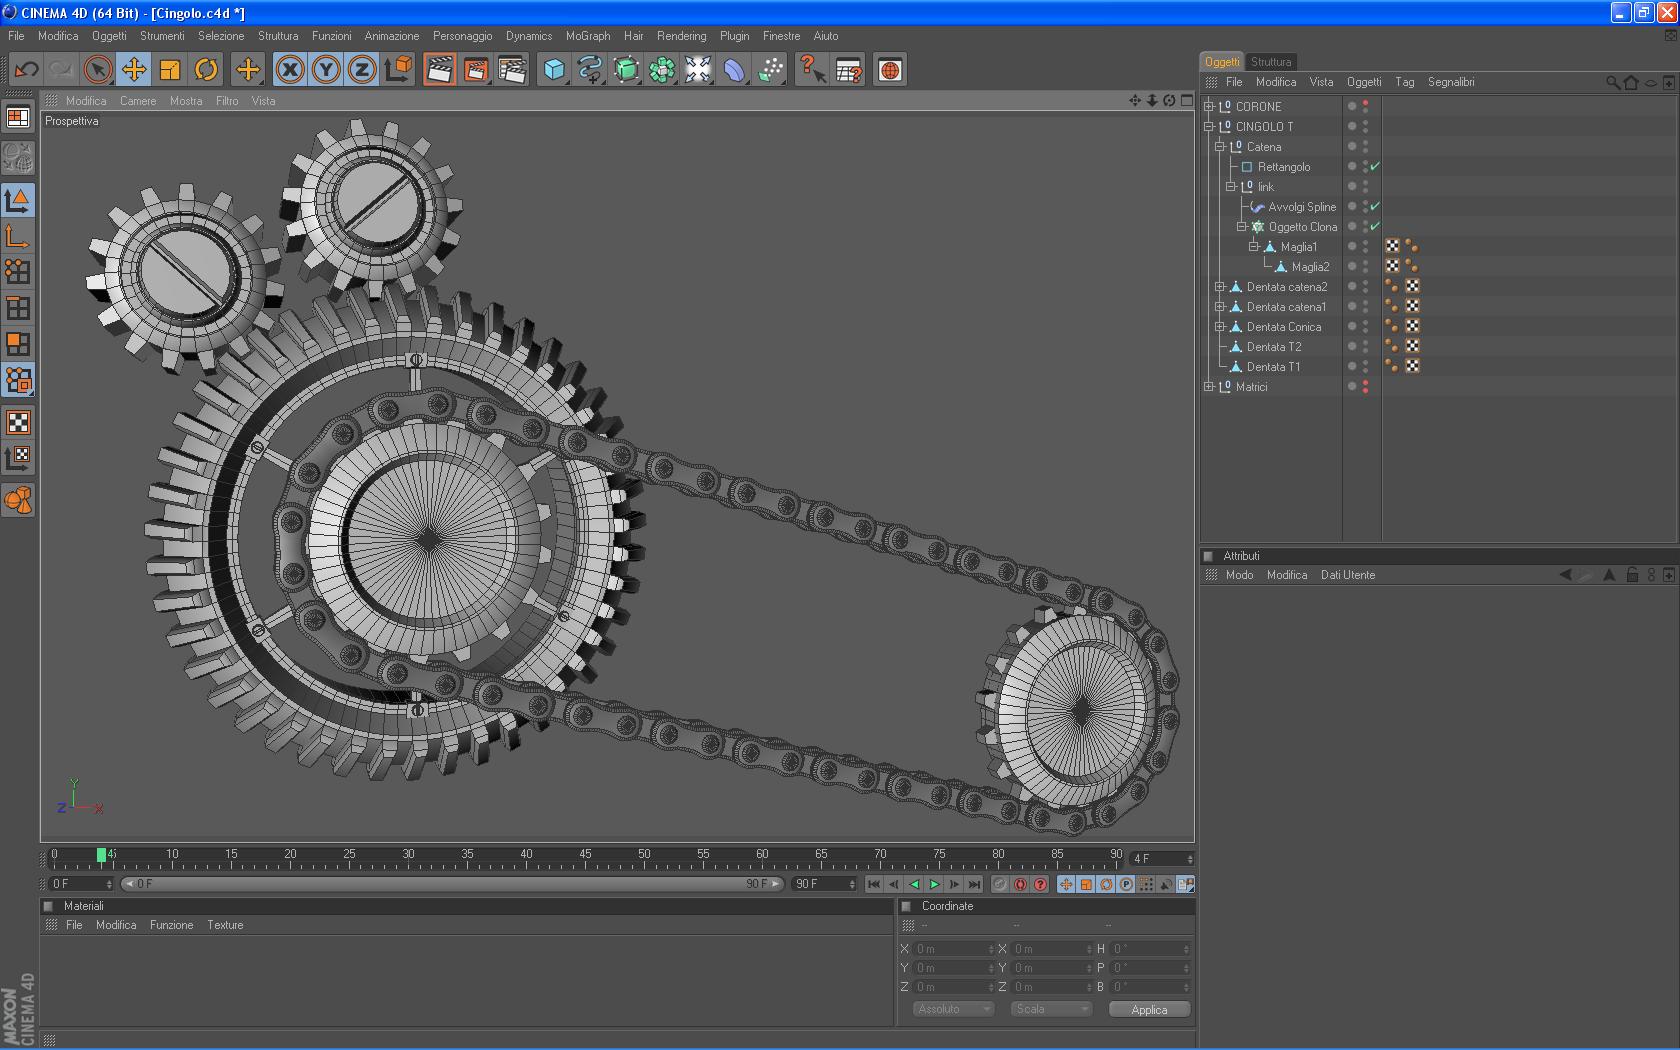Play the animation forward

(934, 884)
